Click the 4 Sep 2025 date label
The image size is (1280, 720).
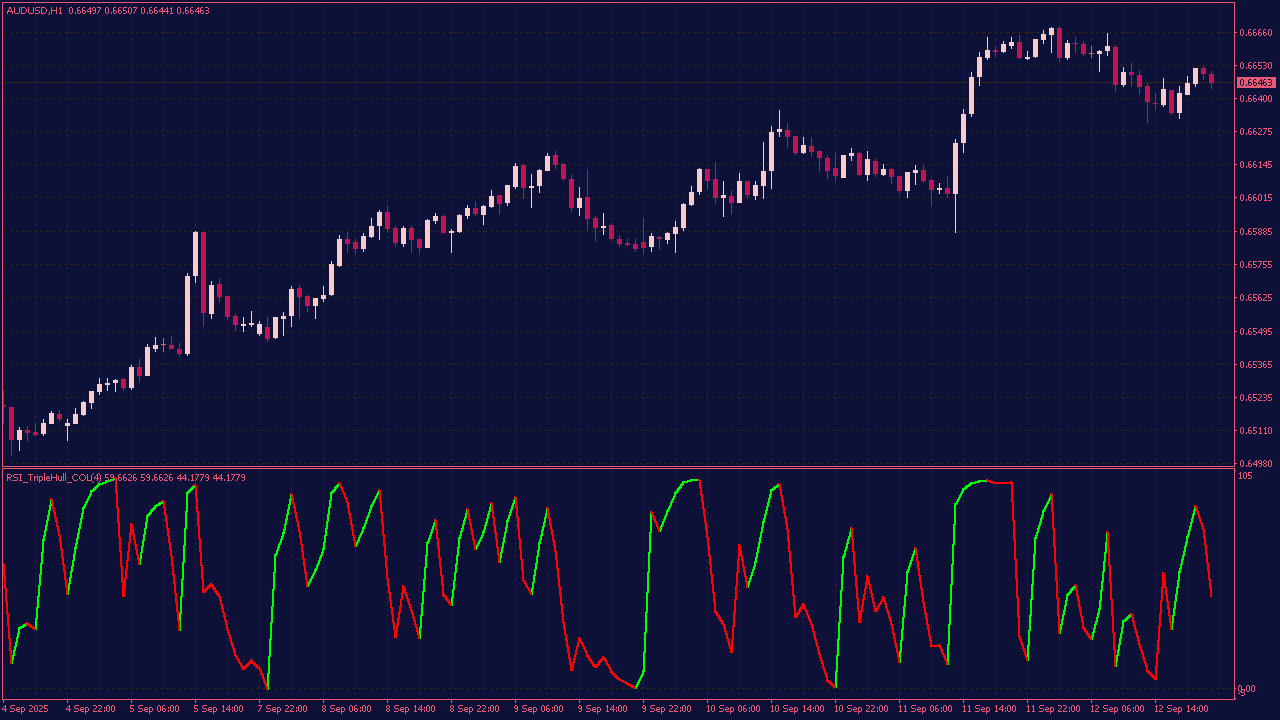point(25,709)
